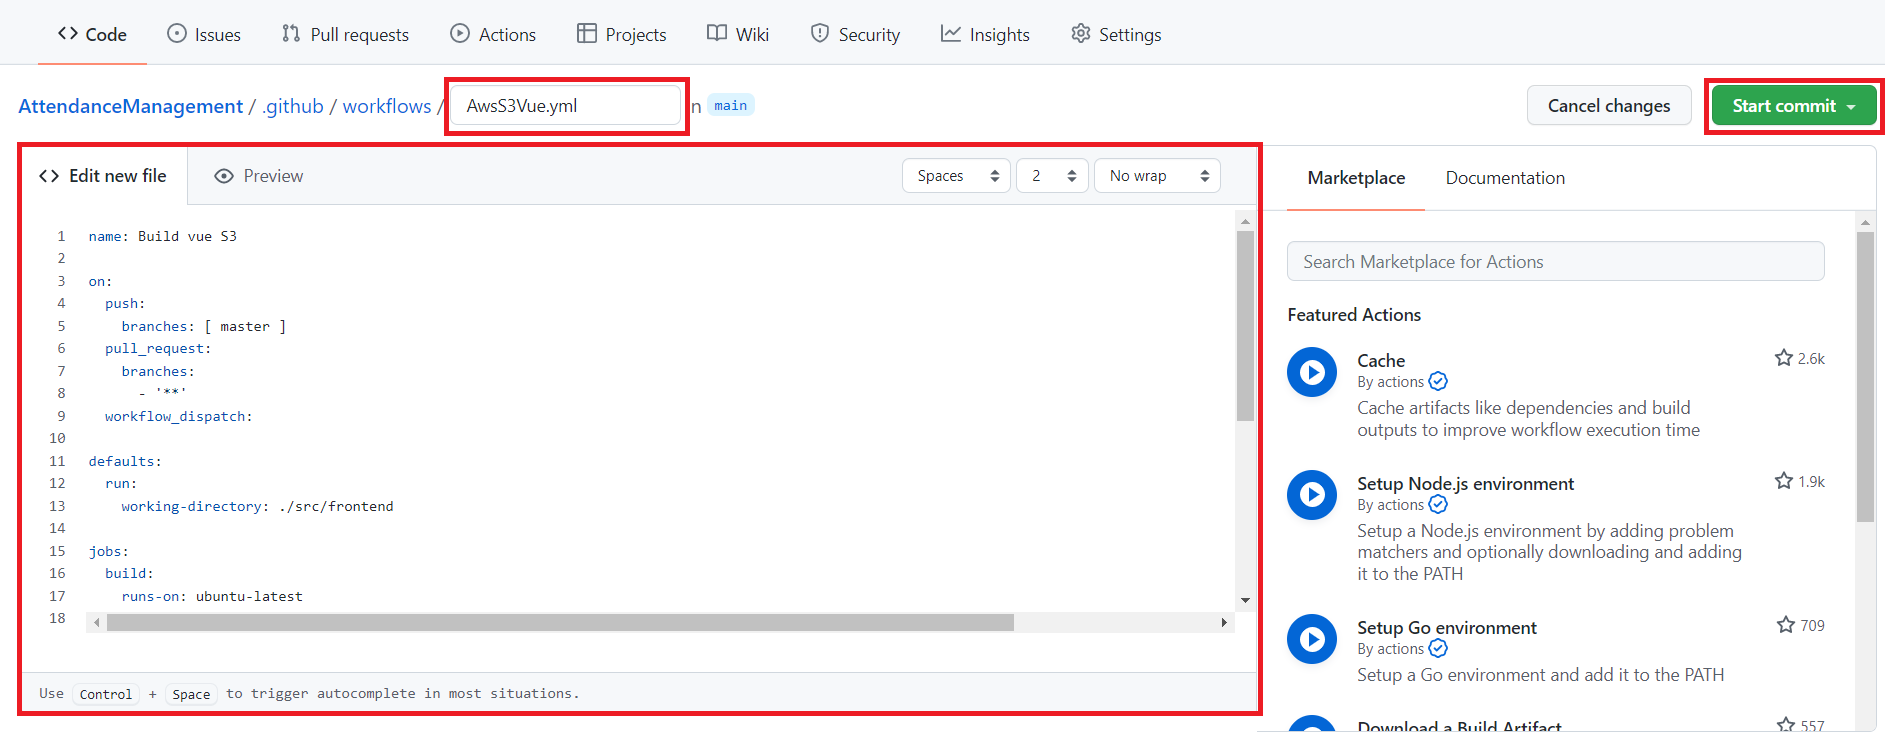
Task: Click the AttendanceManagement repository link
Action: tap(130, 106)
